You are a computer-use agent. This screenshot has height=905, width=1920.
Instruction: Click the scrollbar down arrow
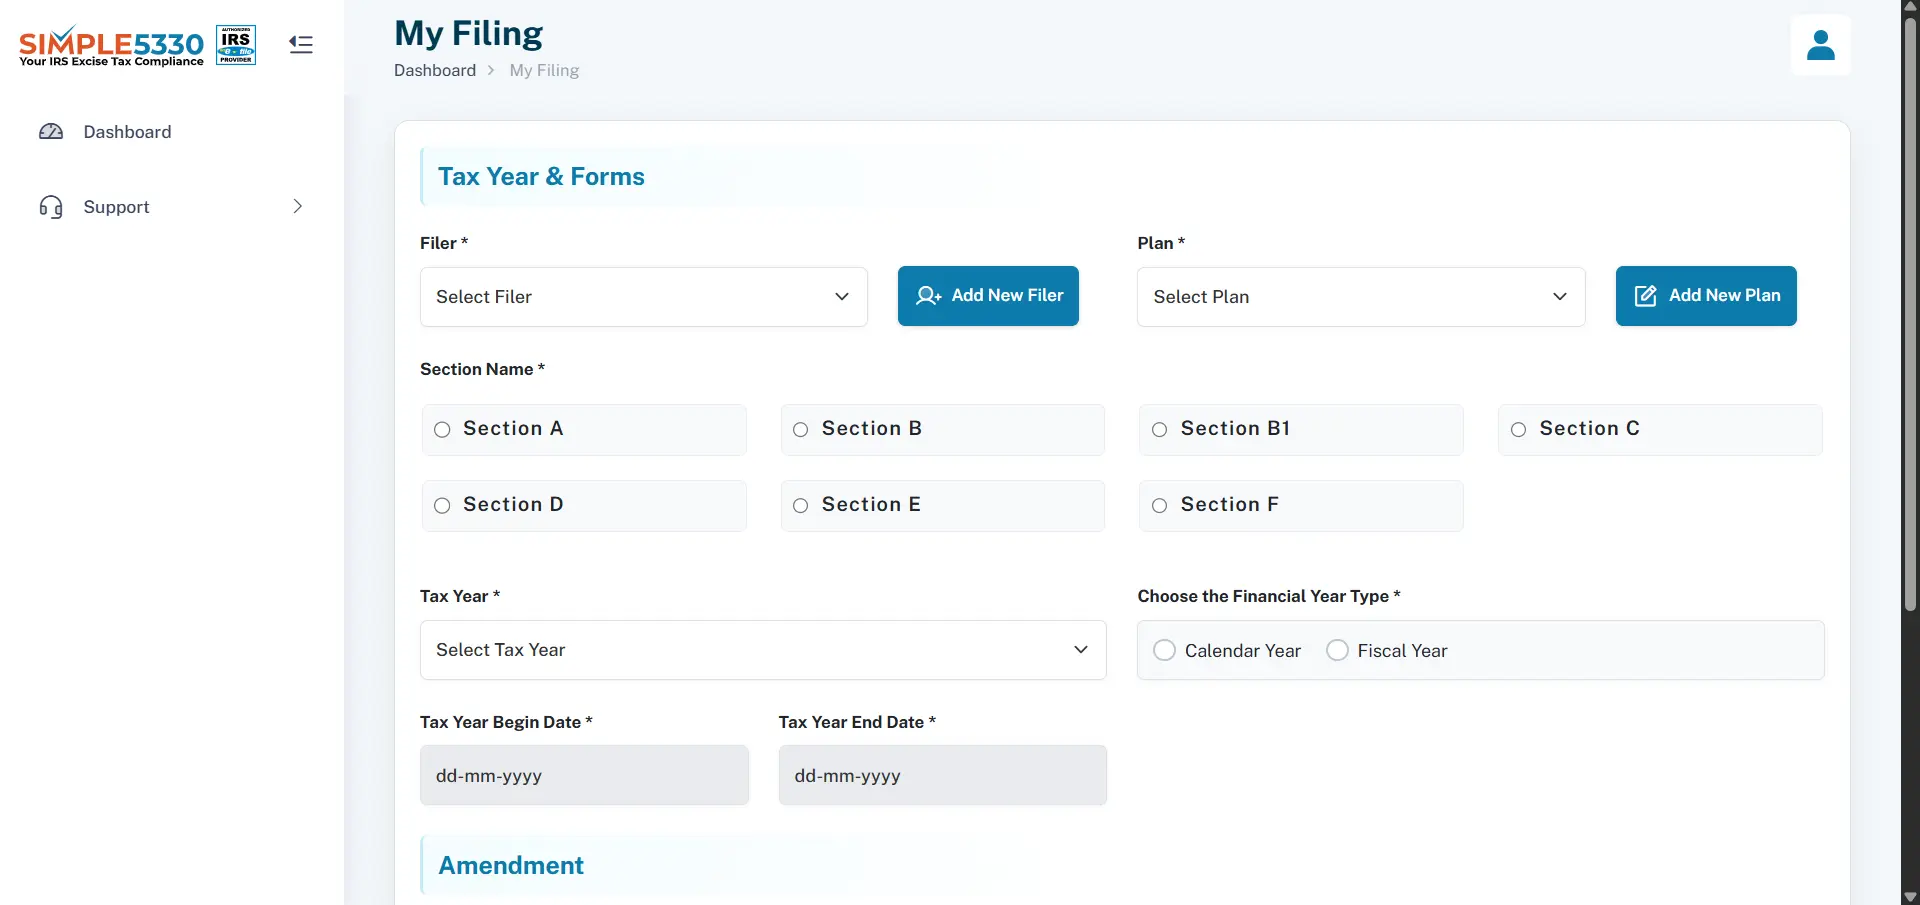click(x=1910, y=897)
